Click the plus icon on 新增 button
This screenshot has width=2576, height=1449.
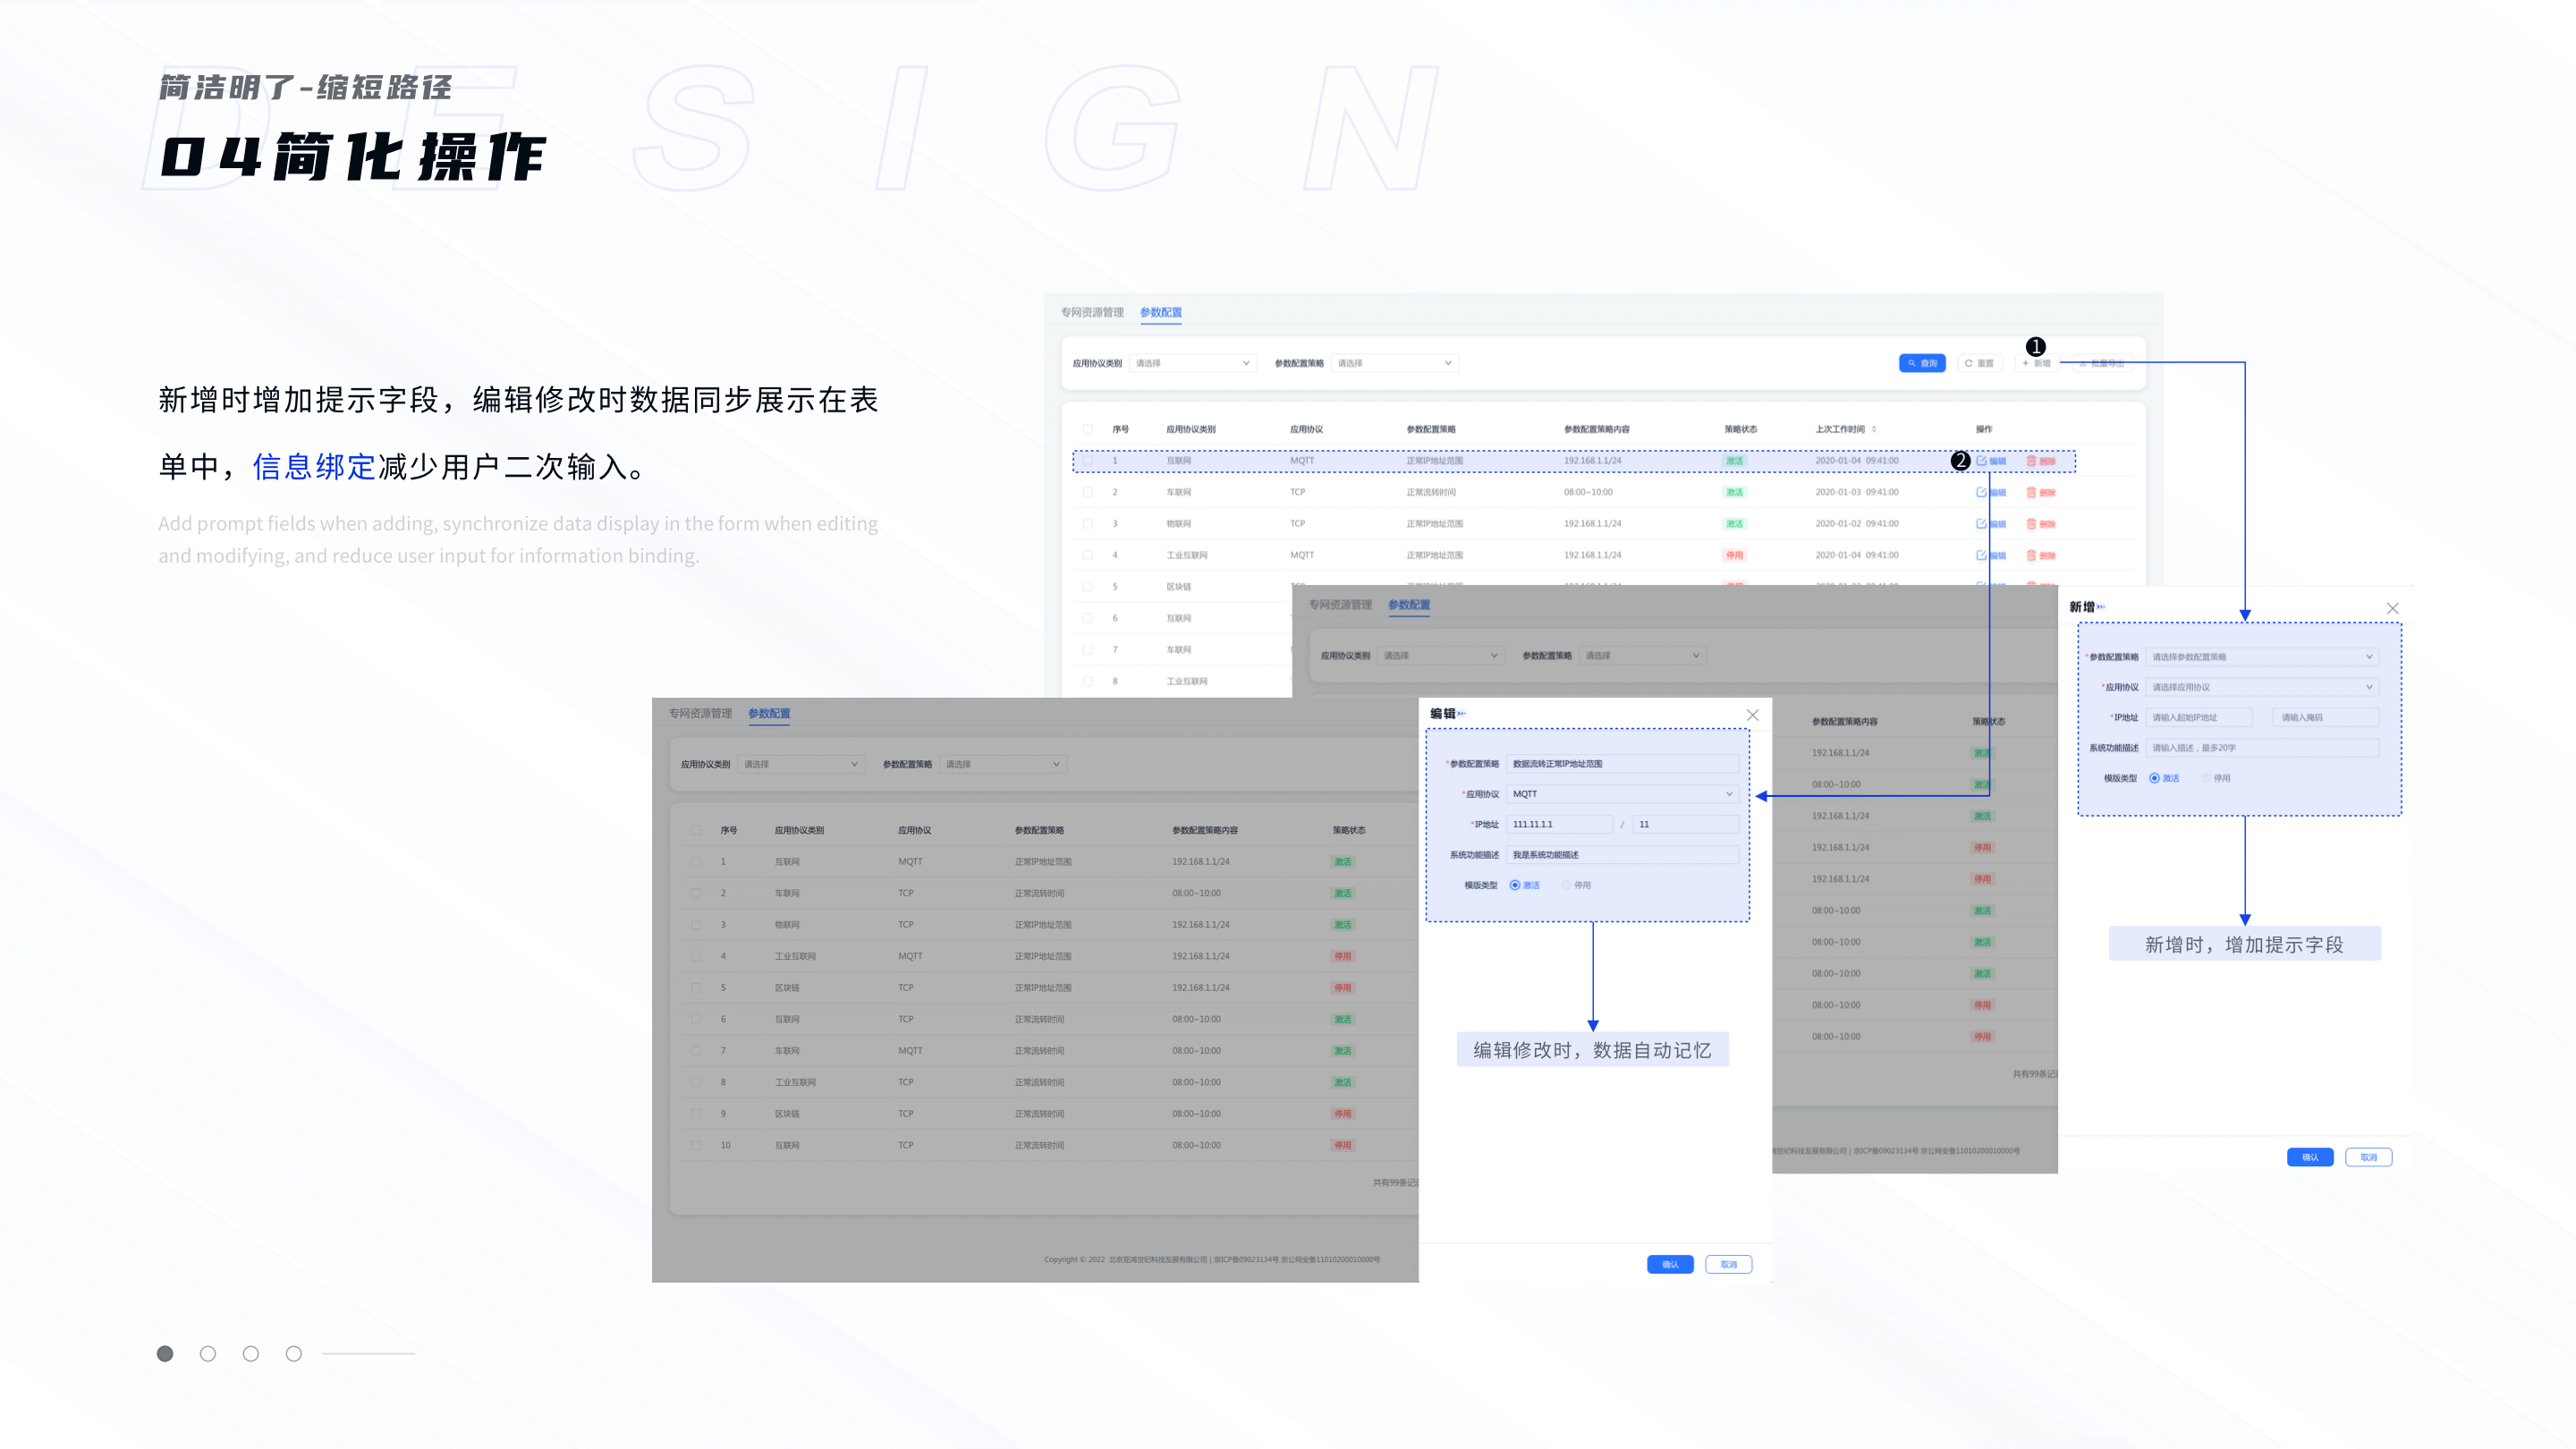[x=2026, y=363]
